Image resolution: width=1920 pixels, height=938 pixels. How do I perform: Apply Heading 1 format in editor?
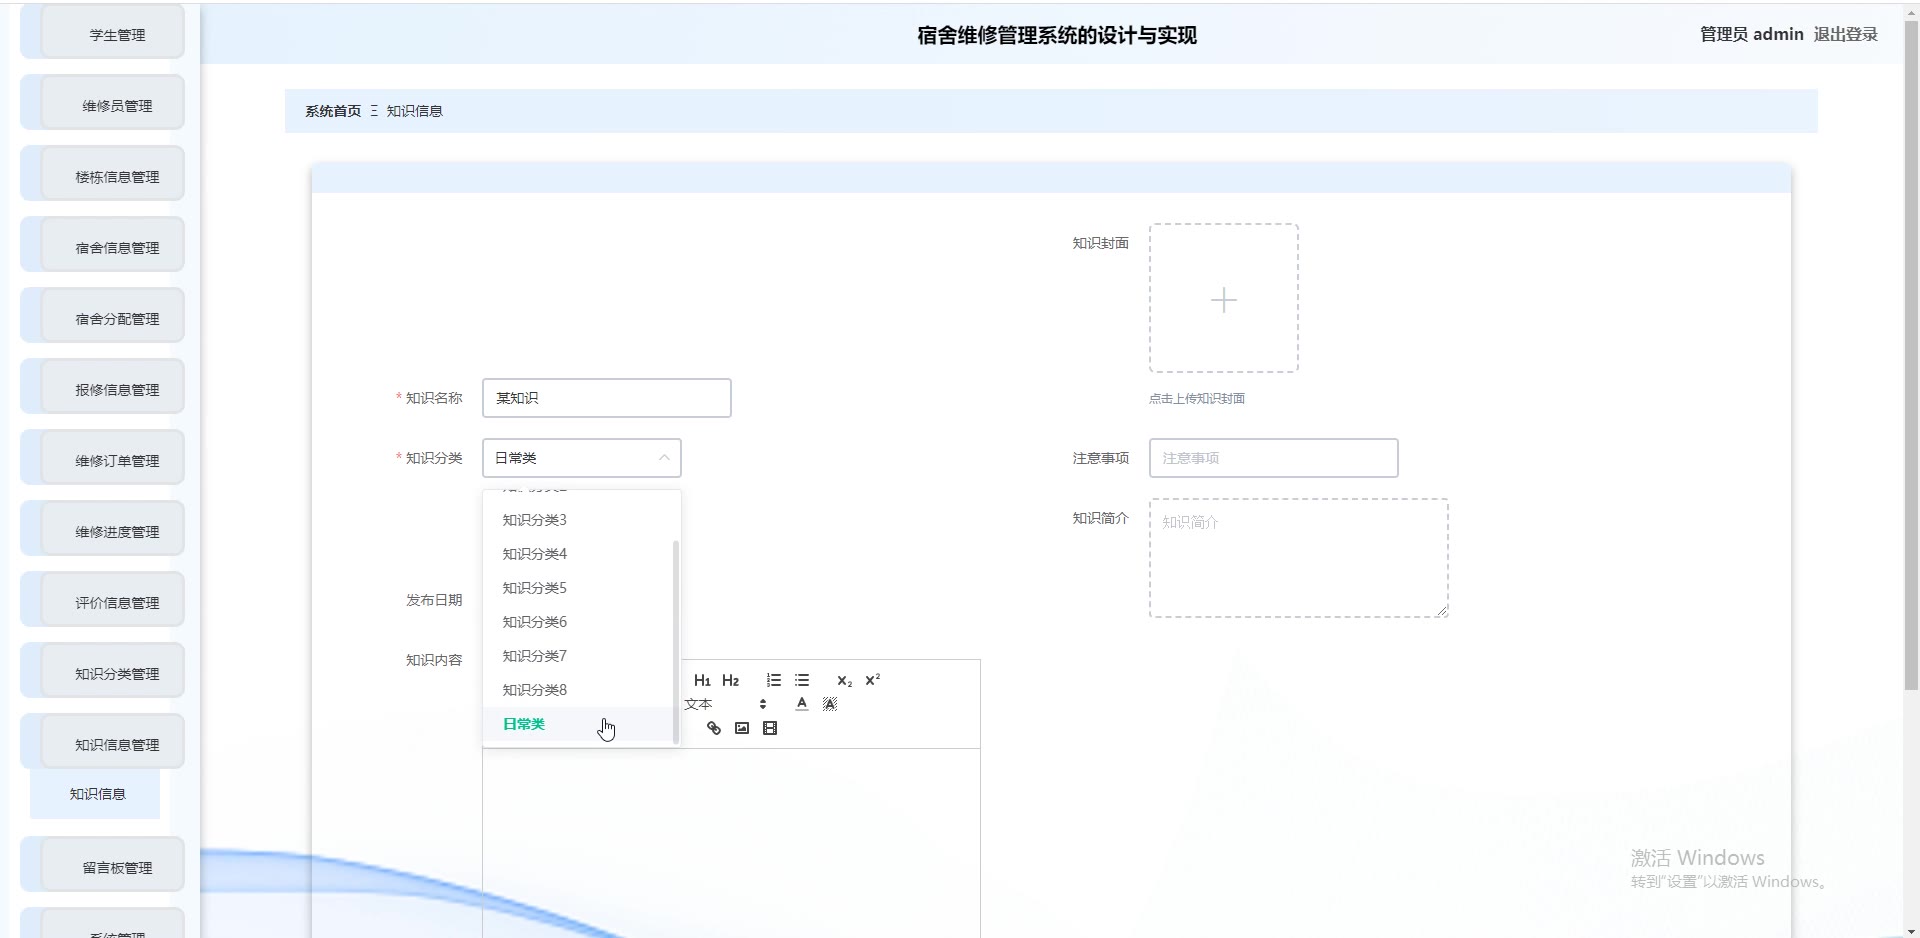(x=702, y=680)
